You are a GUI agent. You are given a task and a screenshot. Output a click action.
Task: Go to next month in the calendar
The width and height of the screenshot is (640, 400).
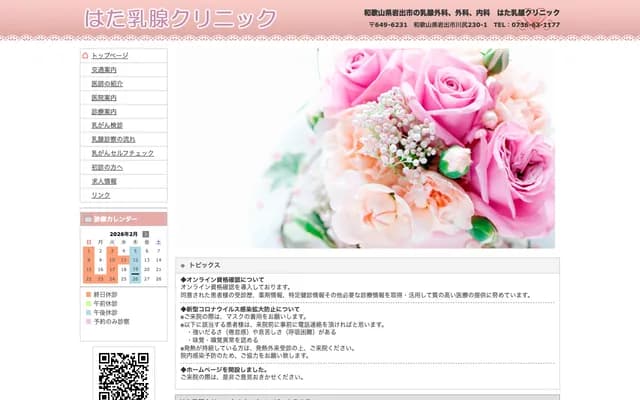(x=145, y=234)
